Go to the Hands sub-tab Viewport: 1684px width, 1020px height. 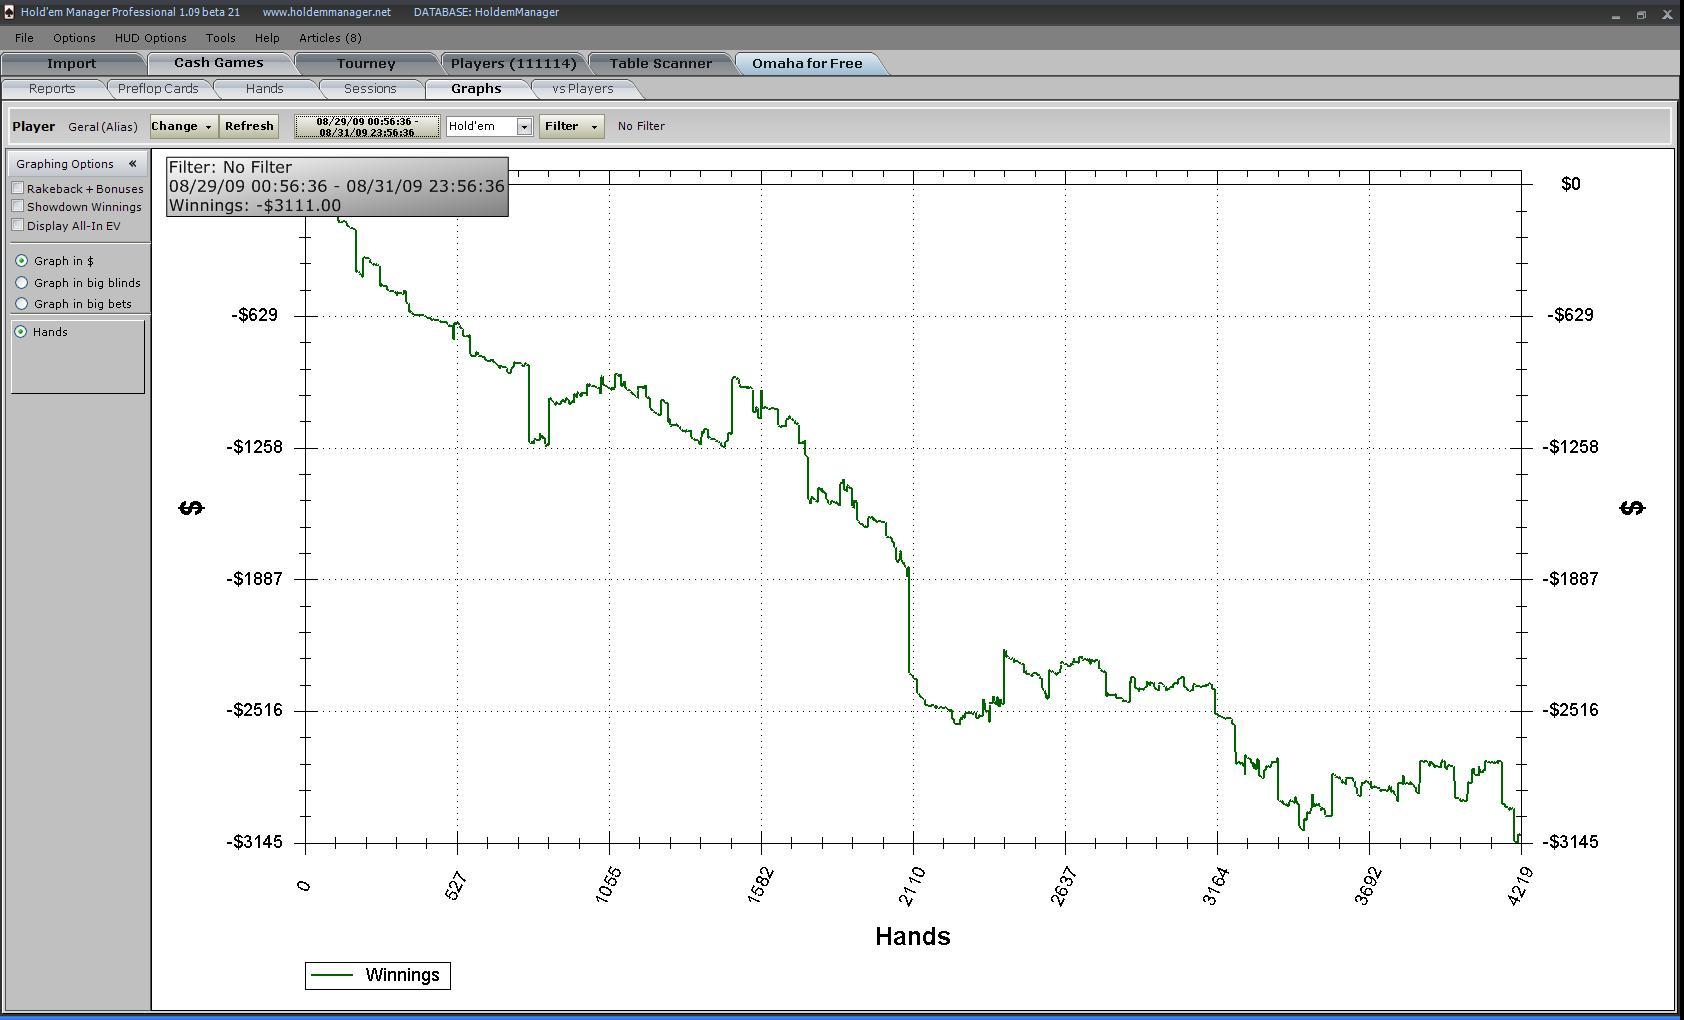[265, 88]
